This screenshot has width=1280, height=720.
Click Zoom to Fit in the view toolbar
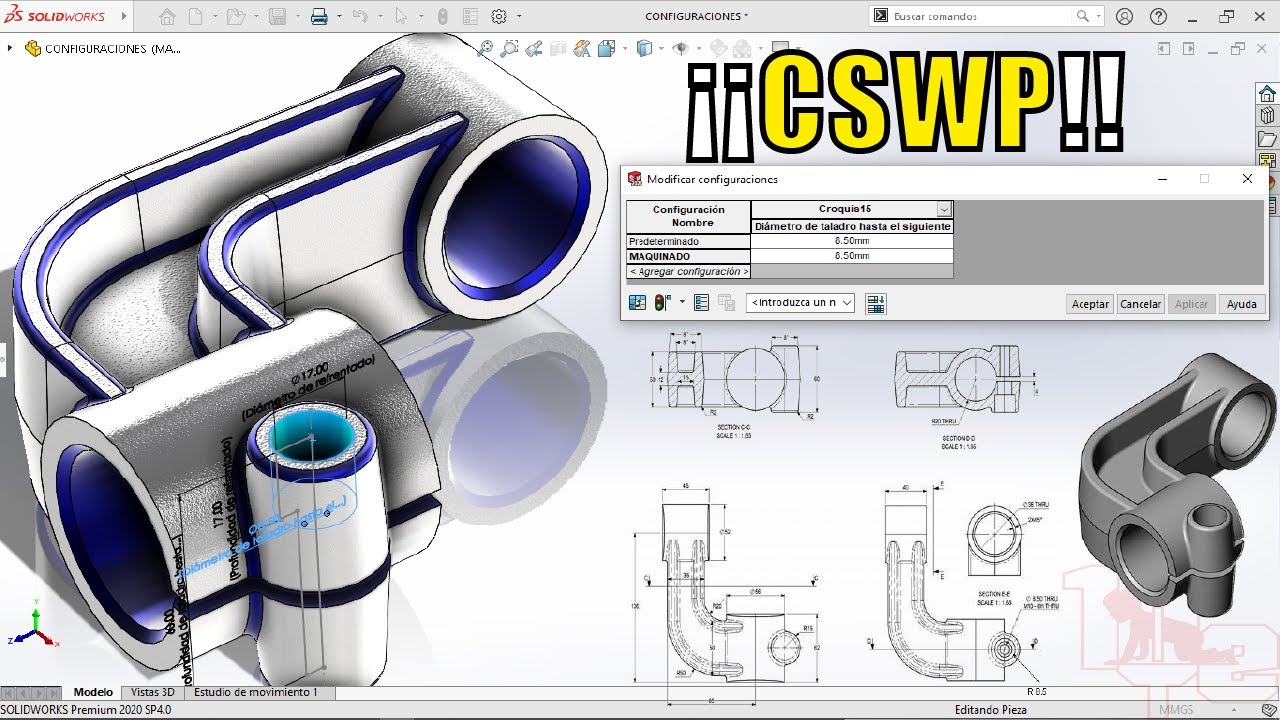pos(485,48)
